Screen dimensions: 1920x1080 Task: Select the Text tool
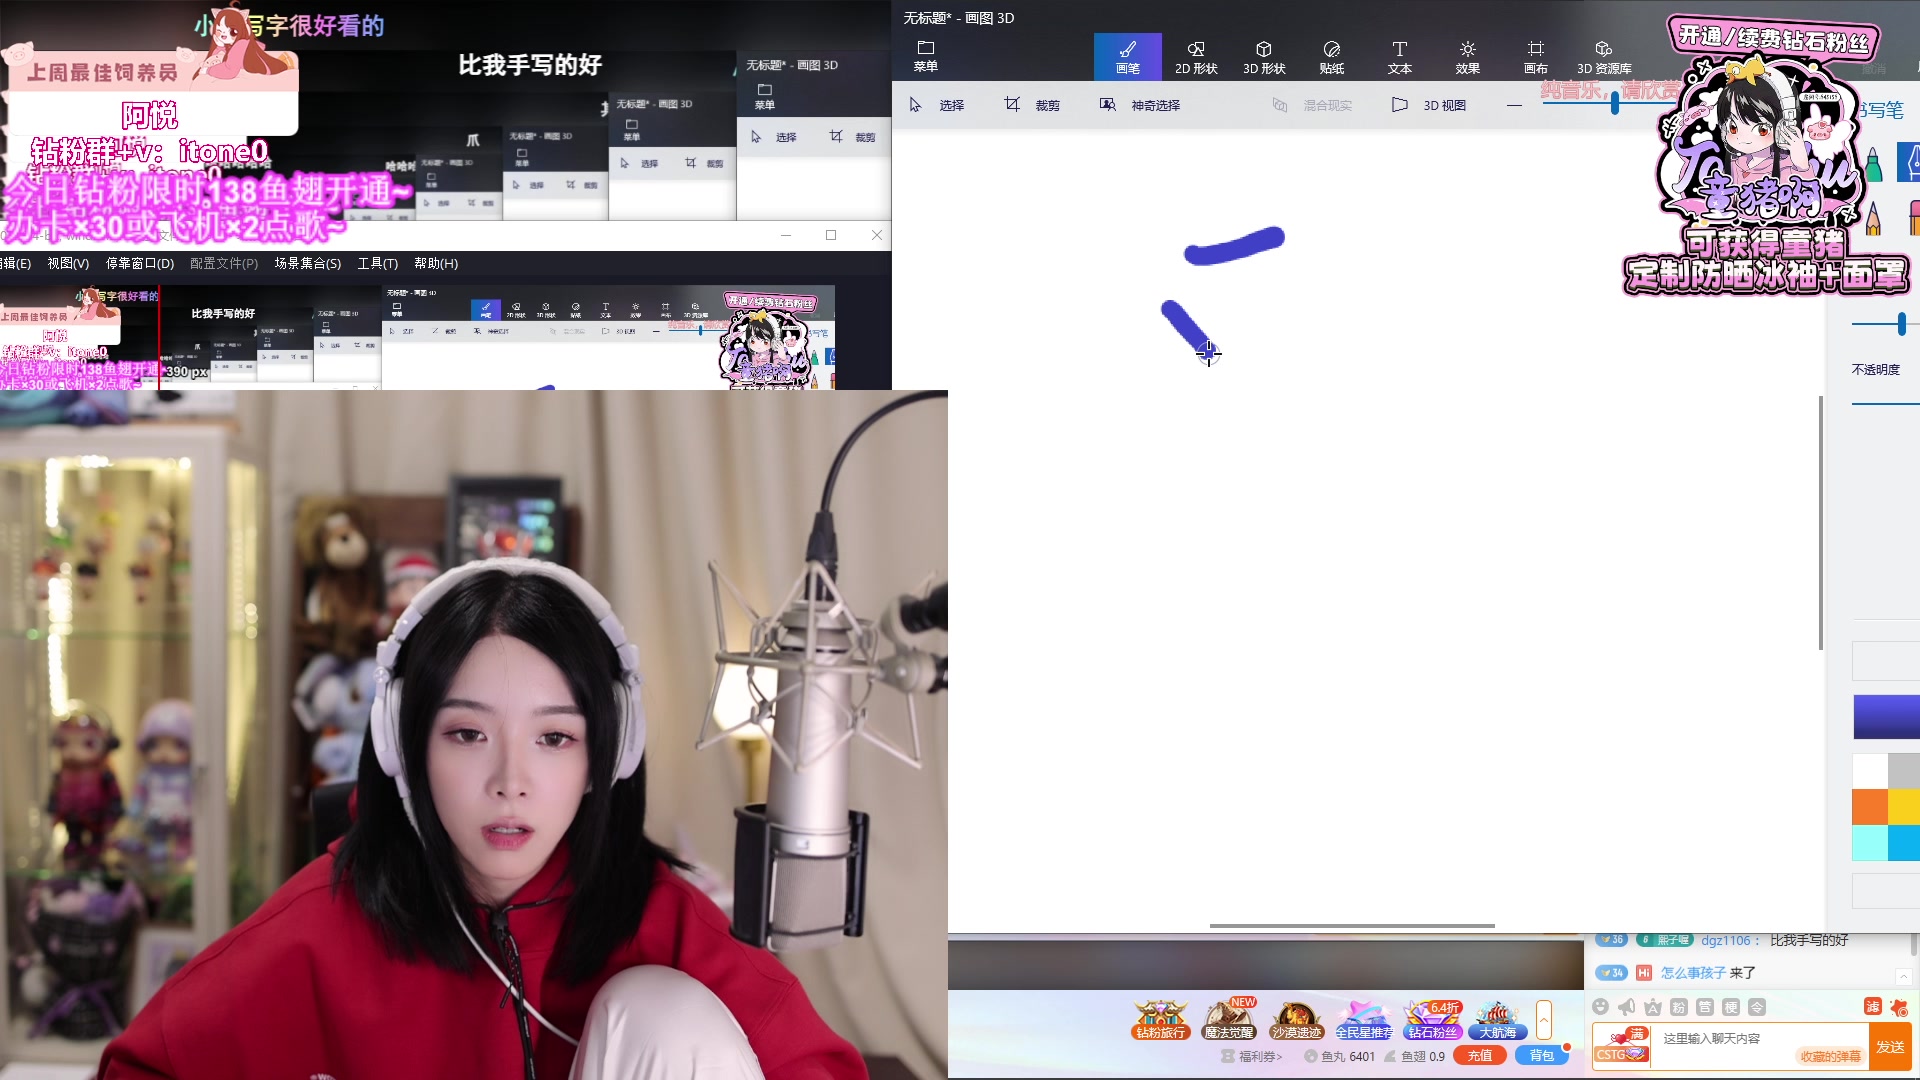1399,57
